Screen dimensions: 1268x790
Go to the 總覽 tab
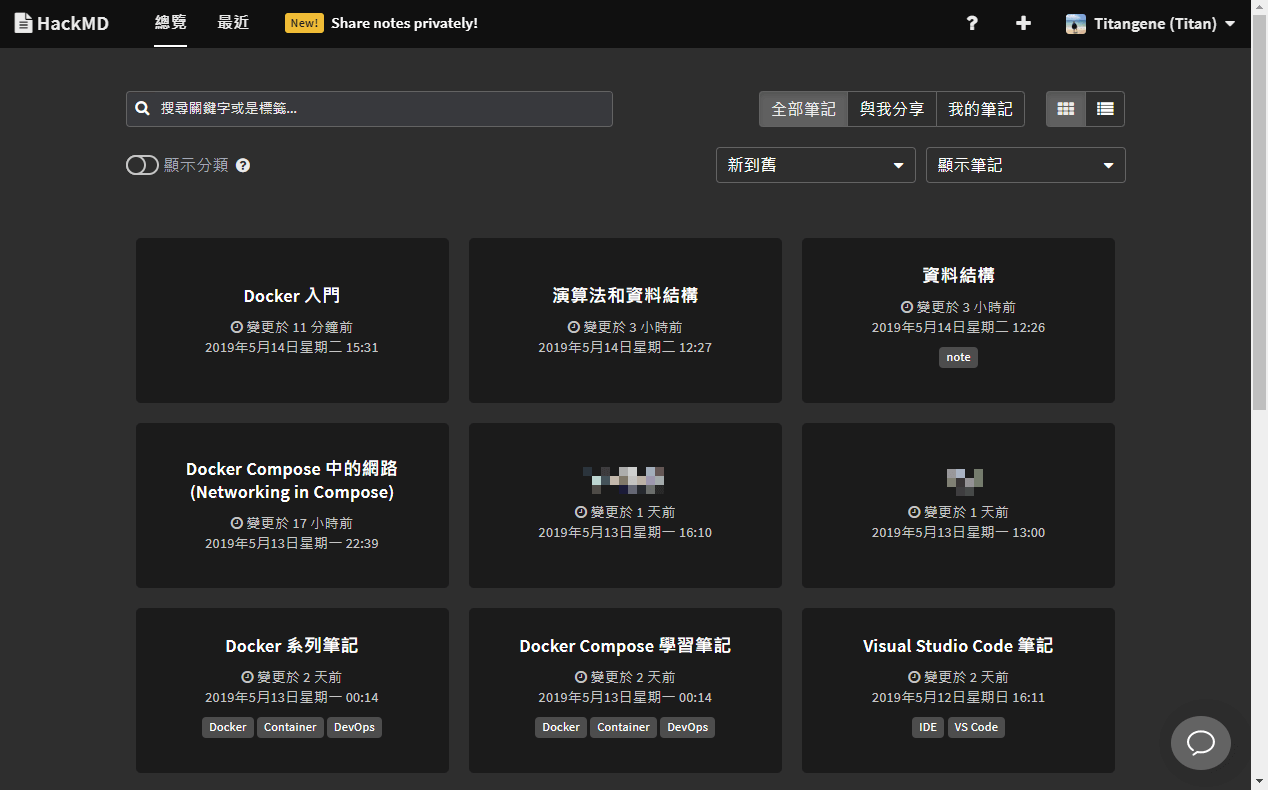[x=170, y=23]
